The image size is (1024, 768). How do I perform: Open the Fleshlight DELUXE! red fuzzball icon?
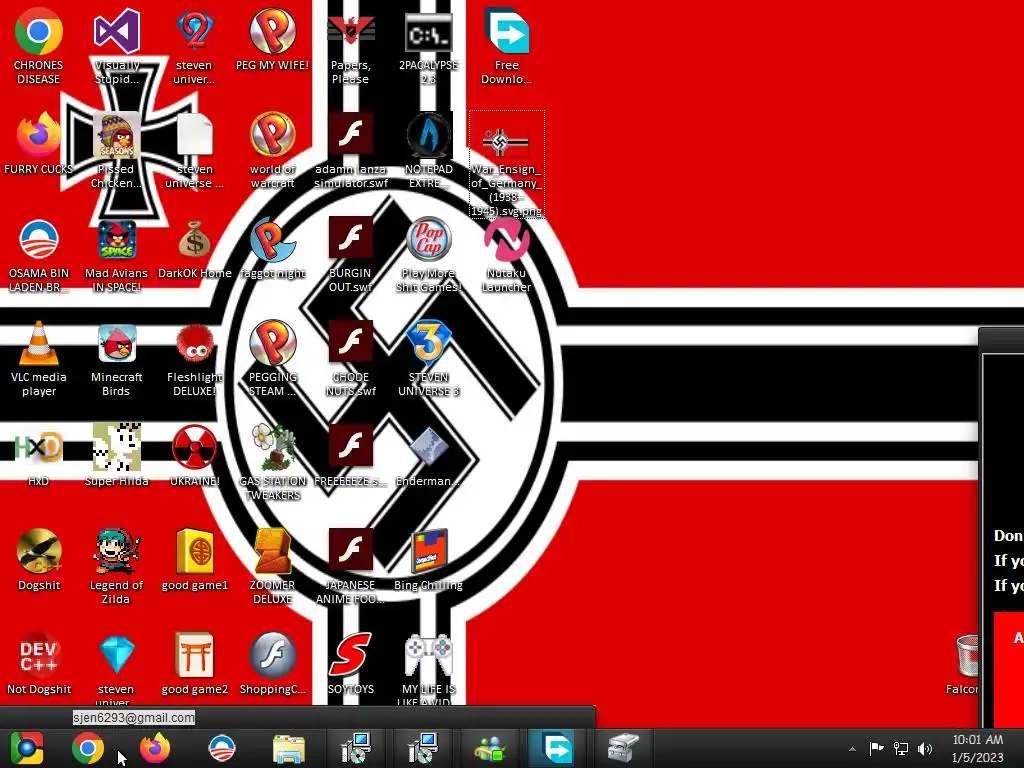(195, 358)
